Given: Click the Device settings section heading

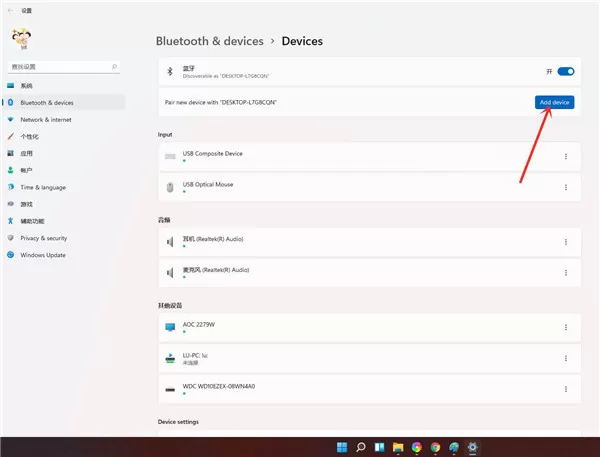Looking at the screenshot, I should [x=178, y=422].
